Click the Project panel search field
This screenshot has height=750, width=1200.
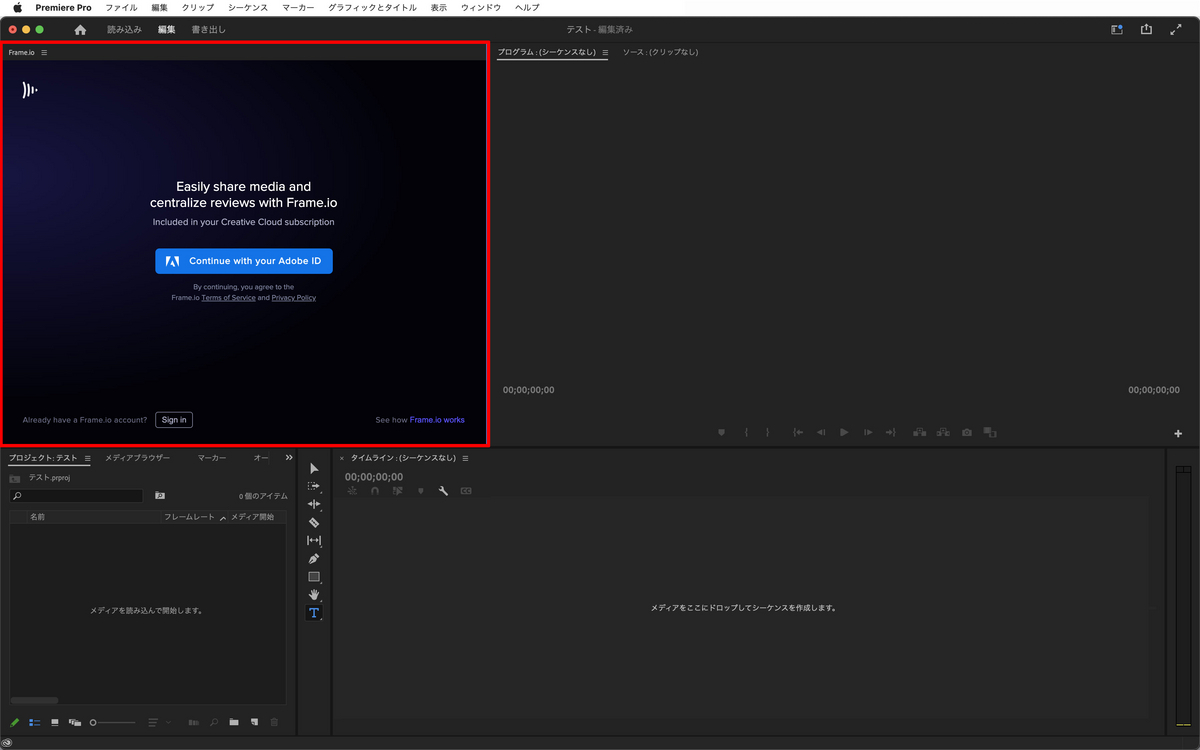point(76,496)
